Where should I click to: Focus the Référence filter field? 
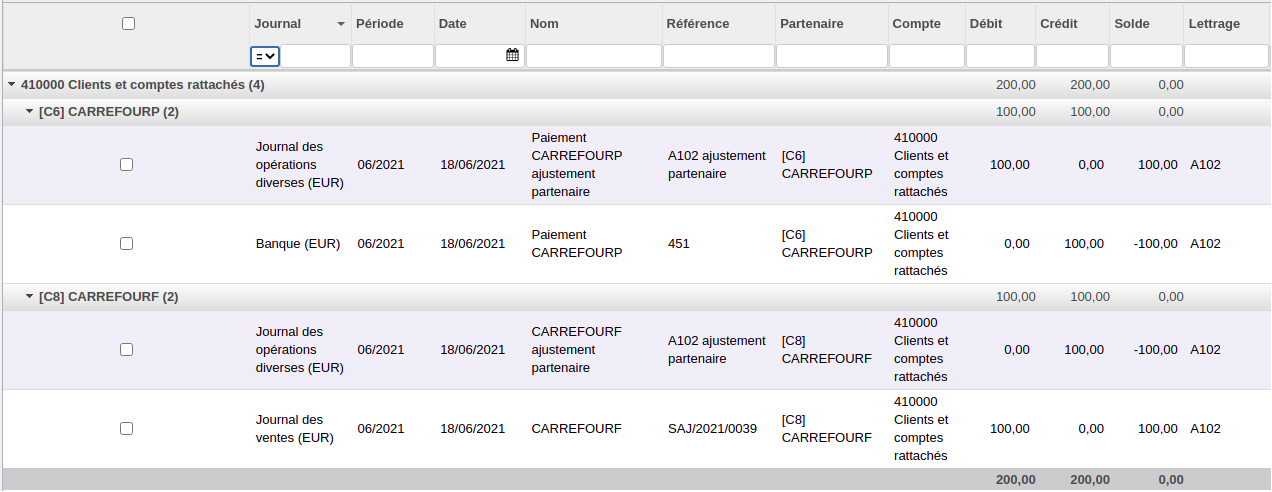[x=718, y=56]
